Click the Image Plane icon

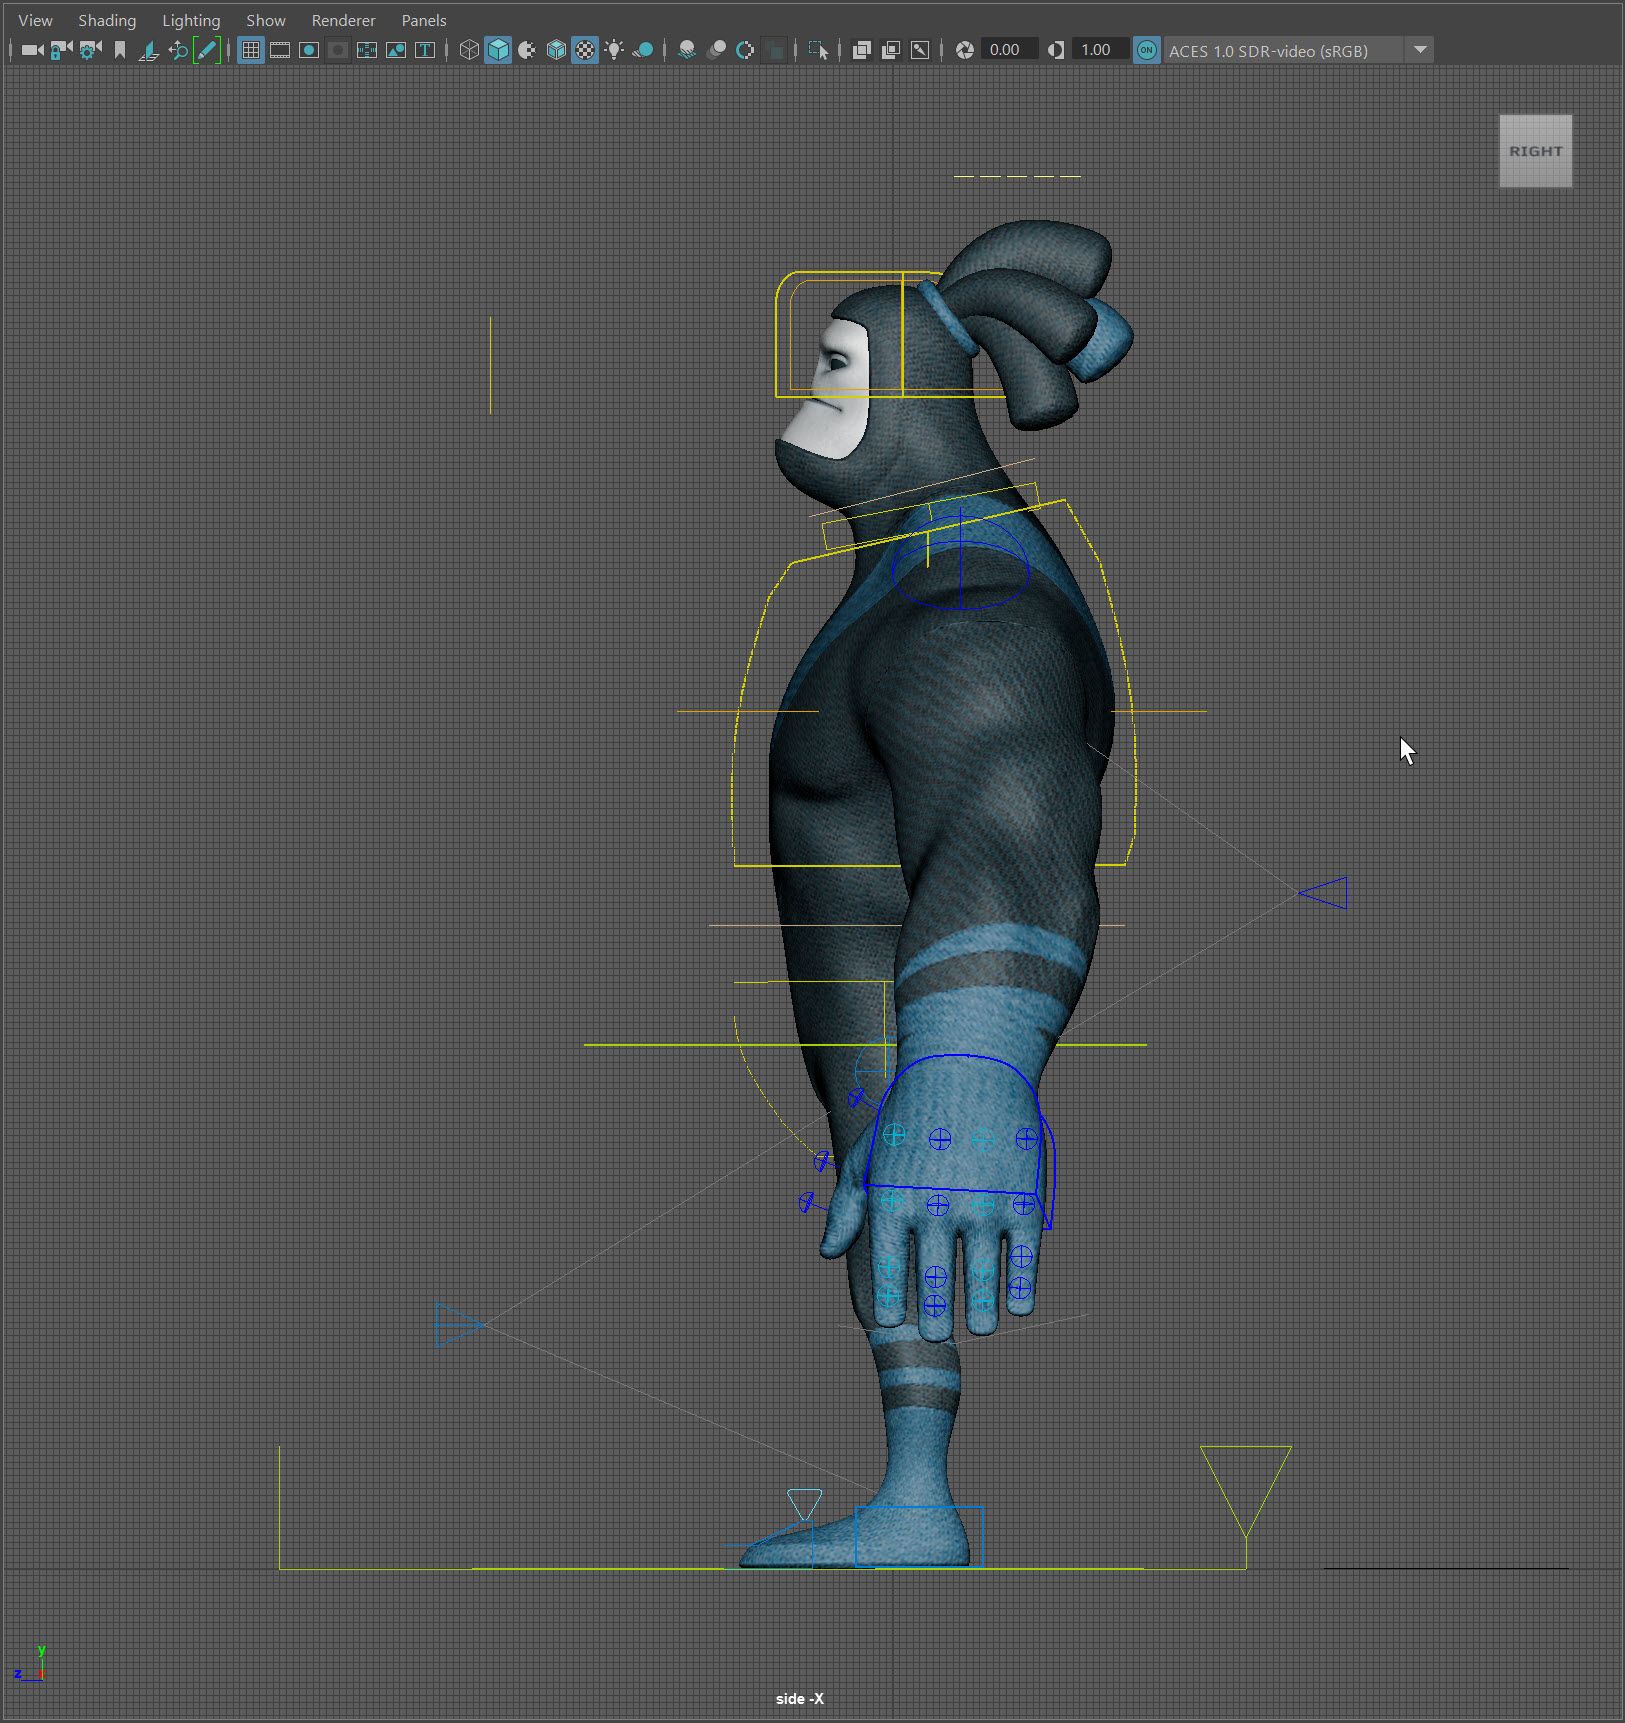(149, 50)
